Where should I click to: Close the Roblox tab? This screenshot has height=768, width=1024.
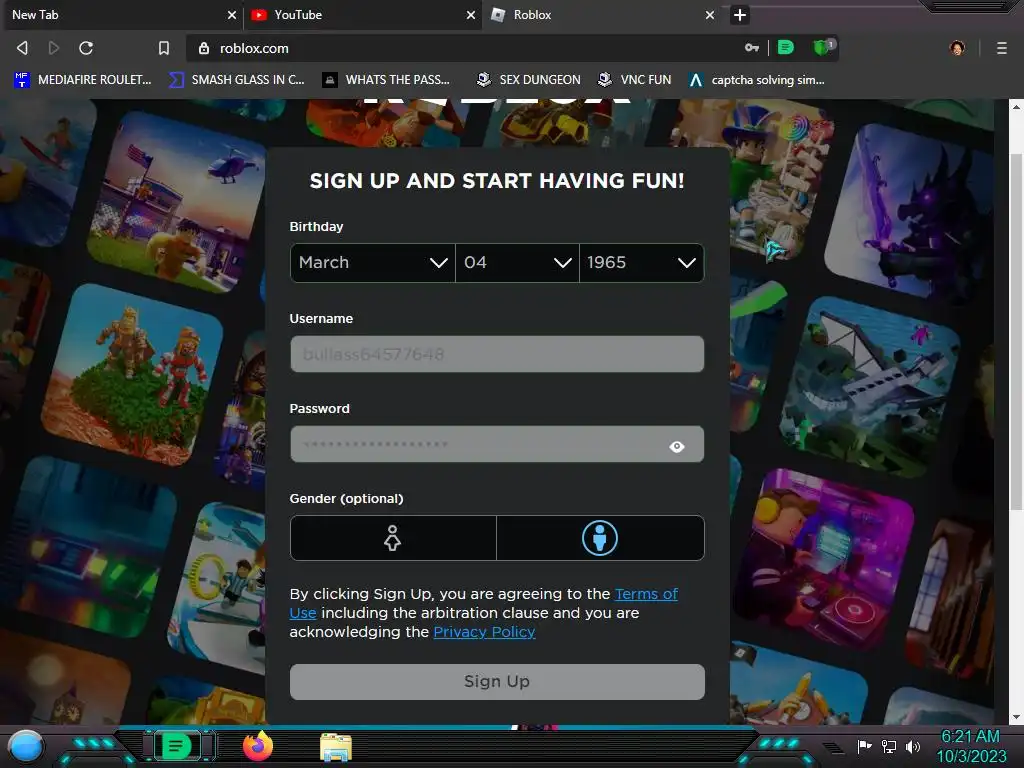[710, 15]
